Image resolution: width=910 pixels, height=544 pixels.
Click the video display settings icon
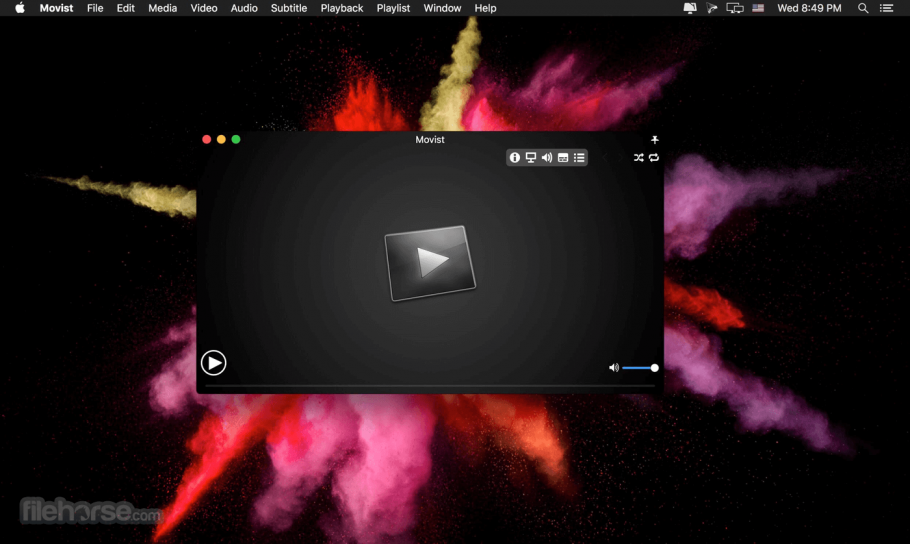[x=531, y=158]
